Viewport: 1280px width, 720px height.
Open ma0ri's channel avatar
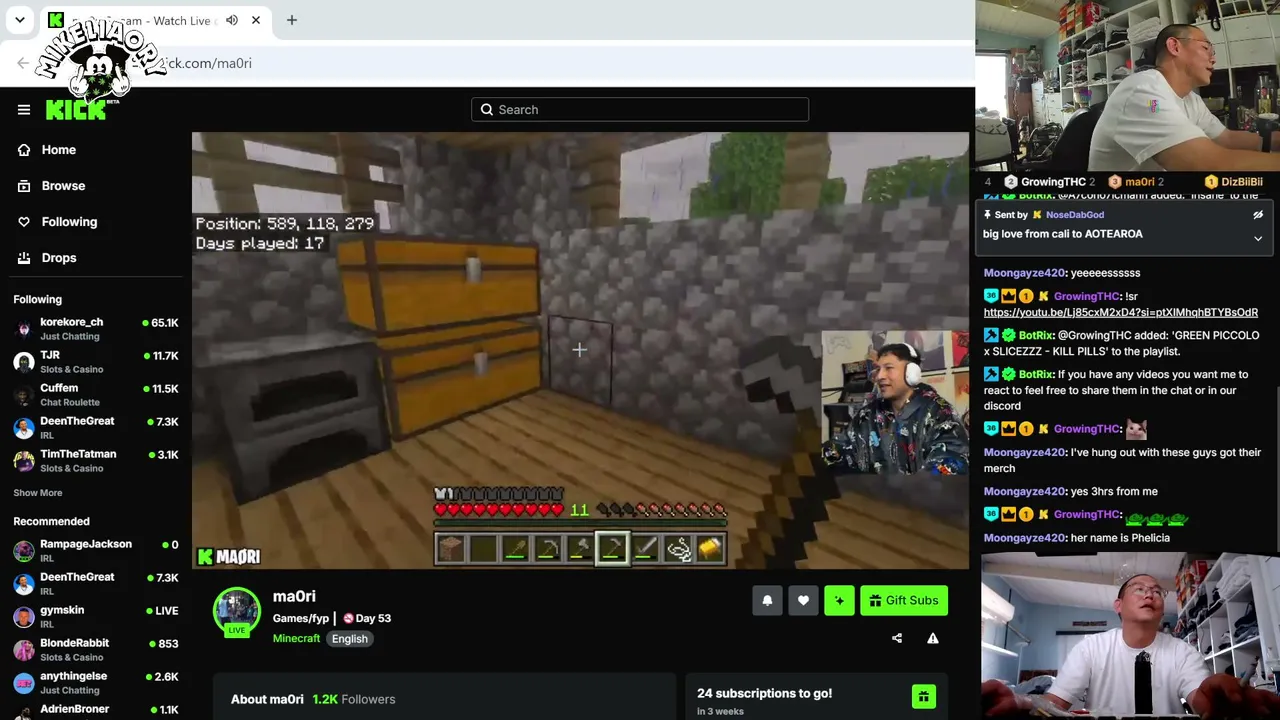coord(237,611)
